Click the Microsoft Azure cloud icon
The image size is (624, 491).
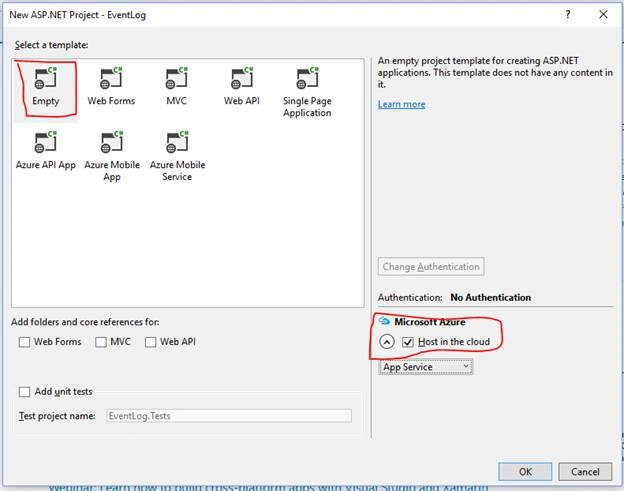(x=384, y=321)
